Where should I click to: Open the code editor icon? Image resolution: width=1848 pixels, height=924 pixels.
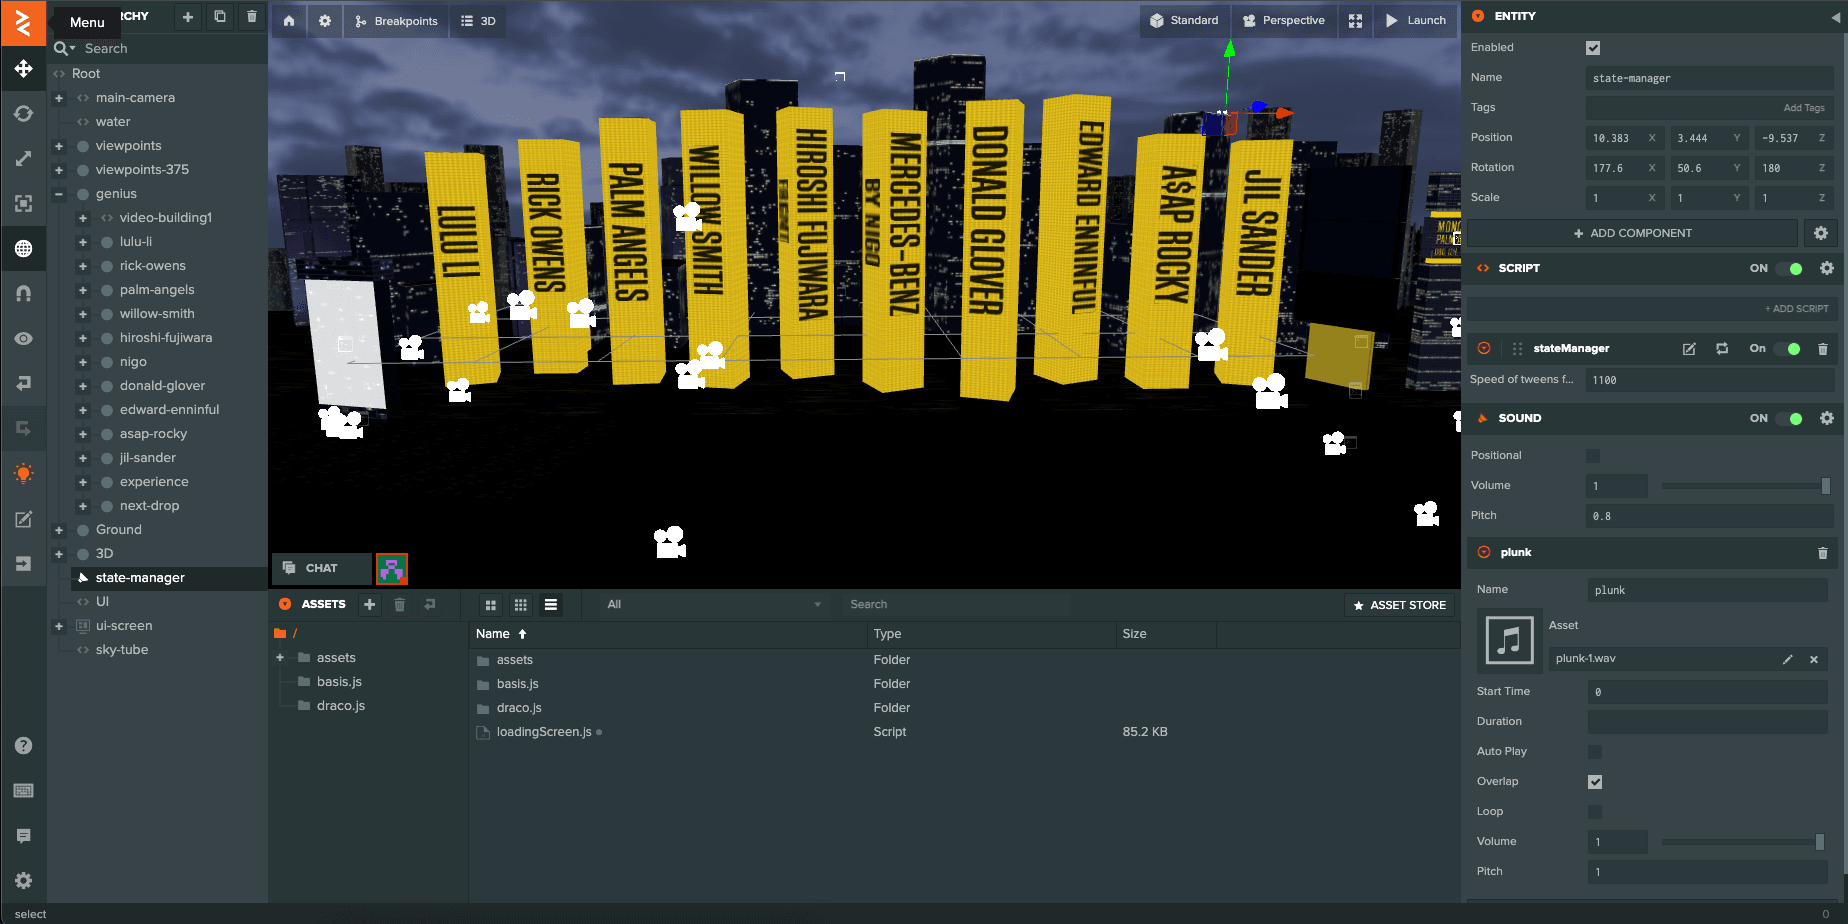click(x=23, y=519)
